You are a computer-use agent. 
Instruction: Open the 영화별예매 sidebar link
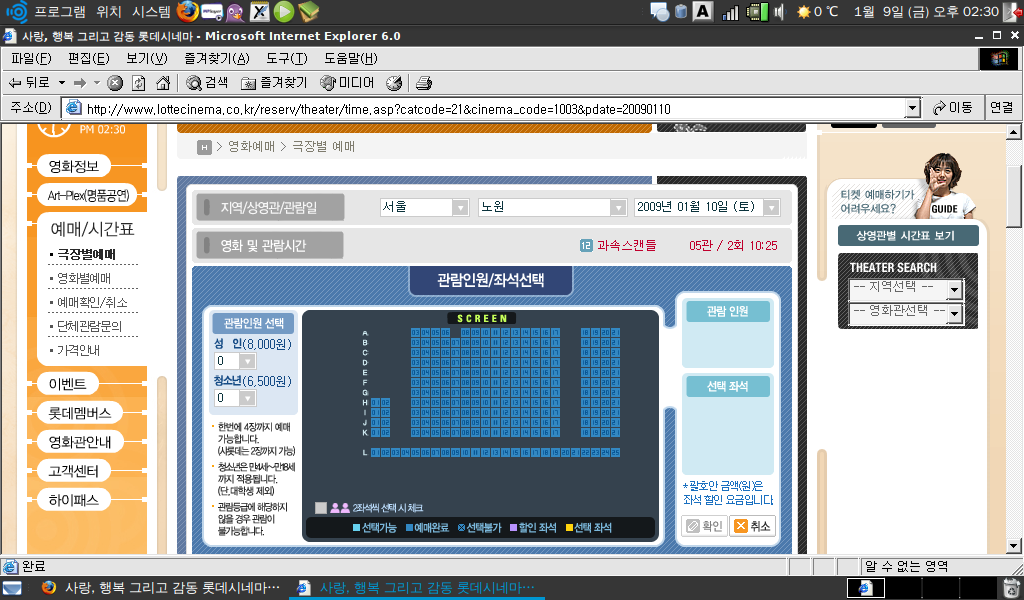tap(84, 279)
